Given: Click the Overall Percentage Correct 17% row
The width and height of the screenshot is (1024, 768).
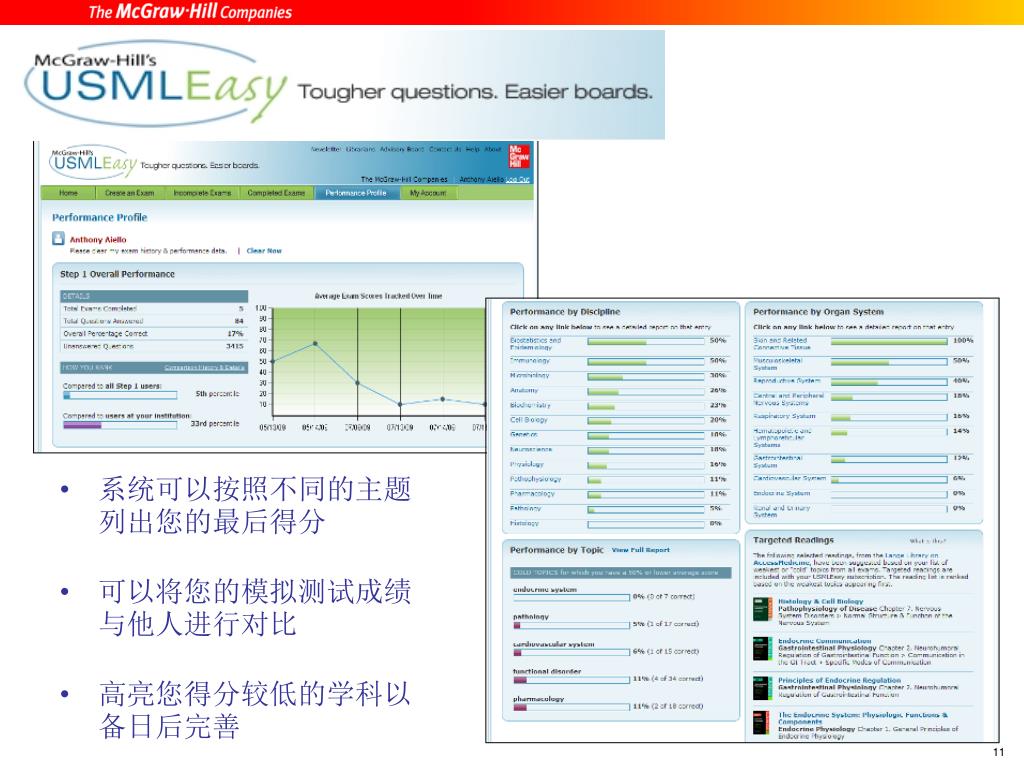Looking at the screenshot, I should point(153,334).
